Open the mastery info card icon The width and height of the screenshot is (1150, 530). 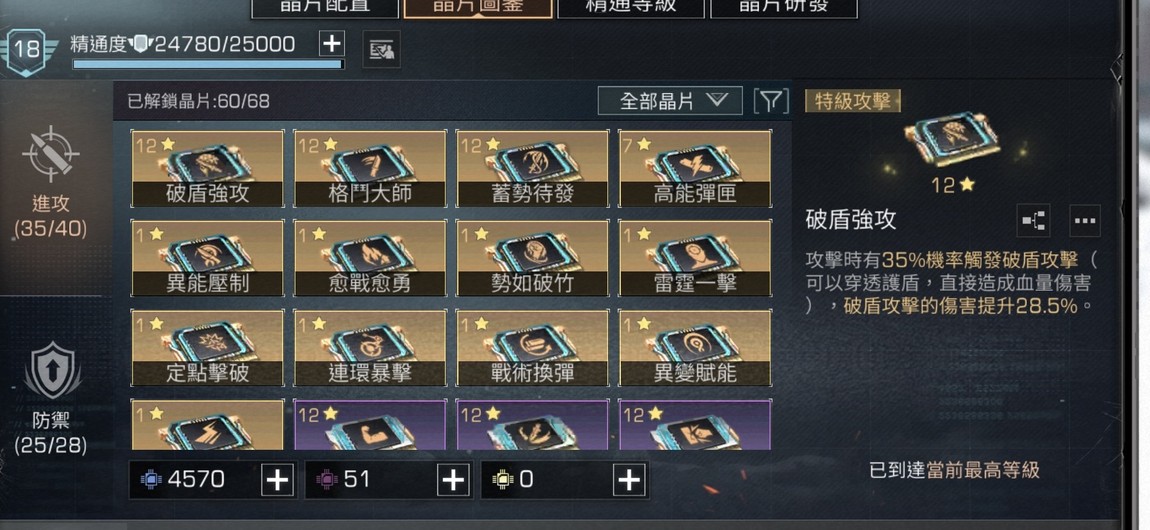(381, 50)
